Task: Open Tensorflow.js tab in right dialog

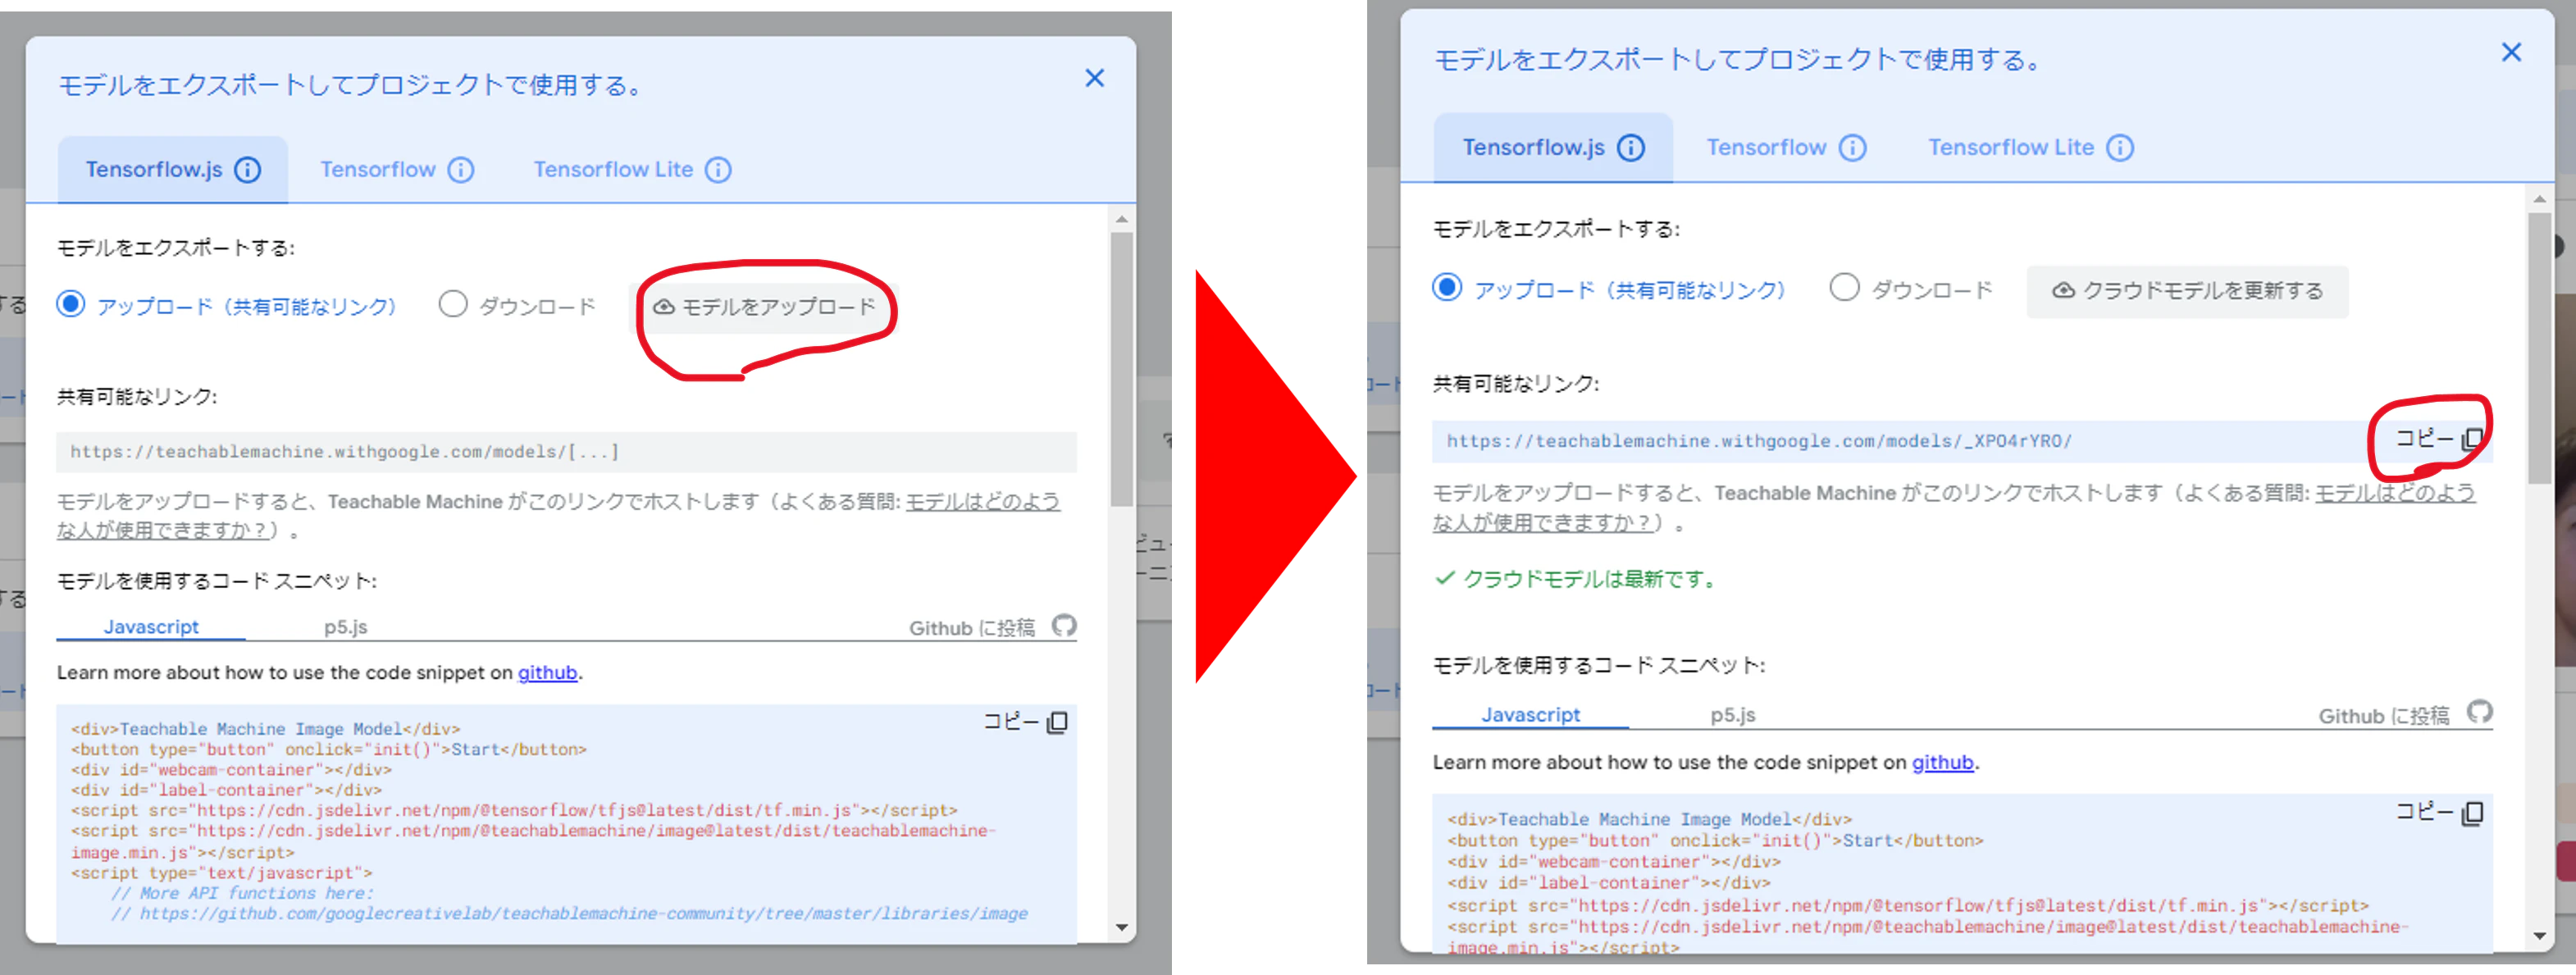Action: click(x=1553, y=148)
